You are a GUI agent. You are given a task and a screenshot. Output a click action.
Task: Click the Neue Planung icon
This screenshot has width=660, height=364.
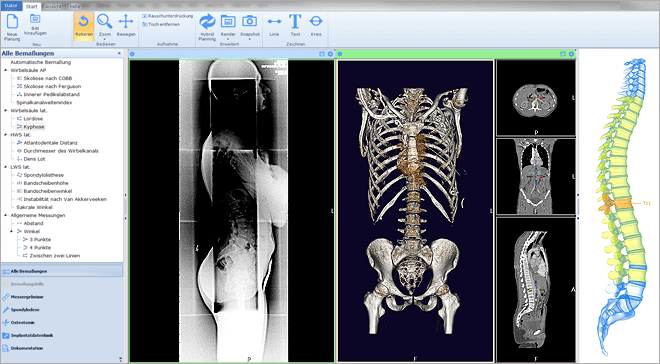coord(12,27)
